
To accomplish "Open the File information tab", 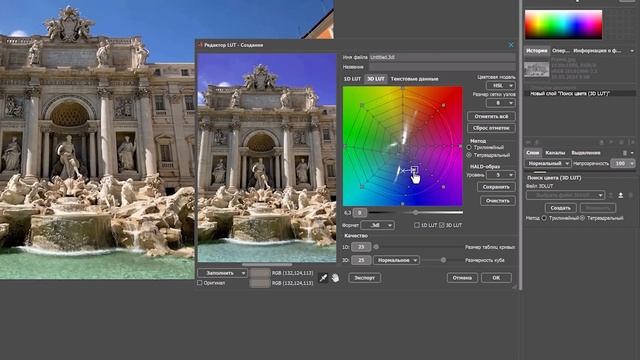I will 597,51.
